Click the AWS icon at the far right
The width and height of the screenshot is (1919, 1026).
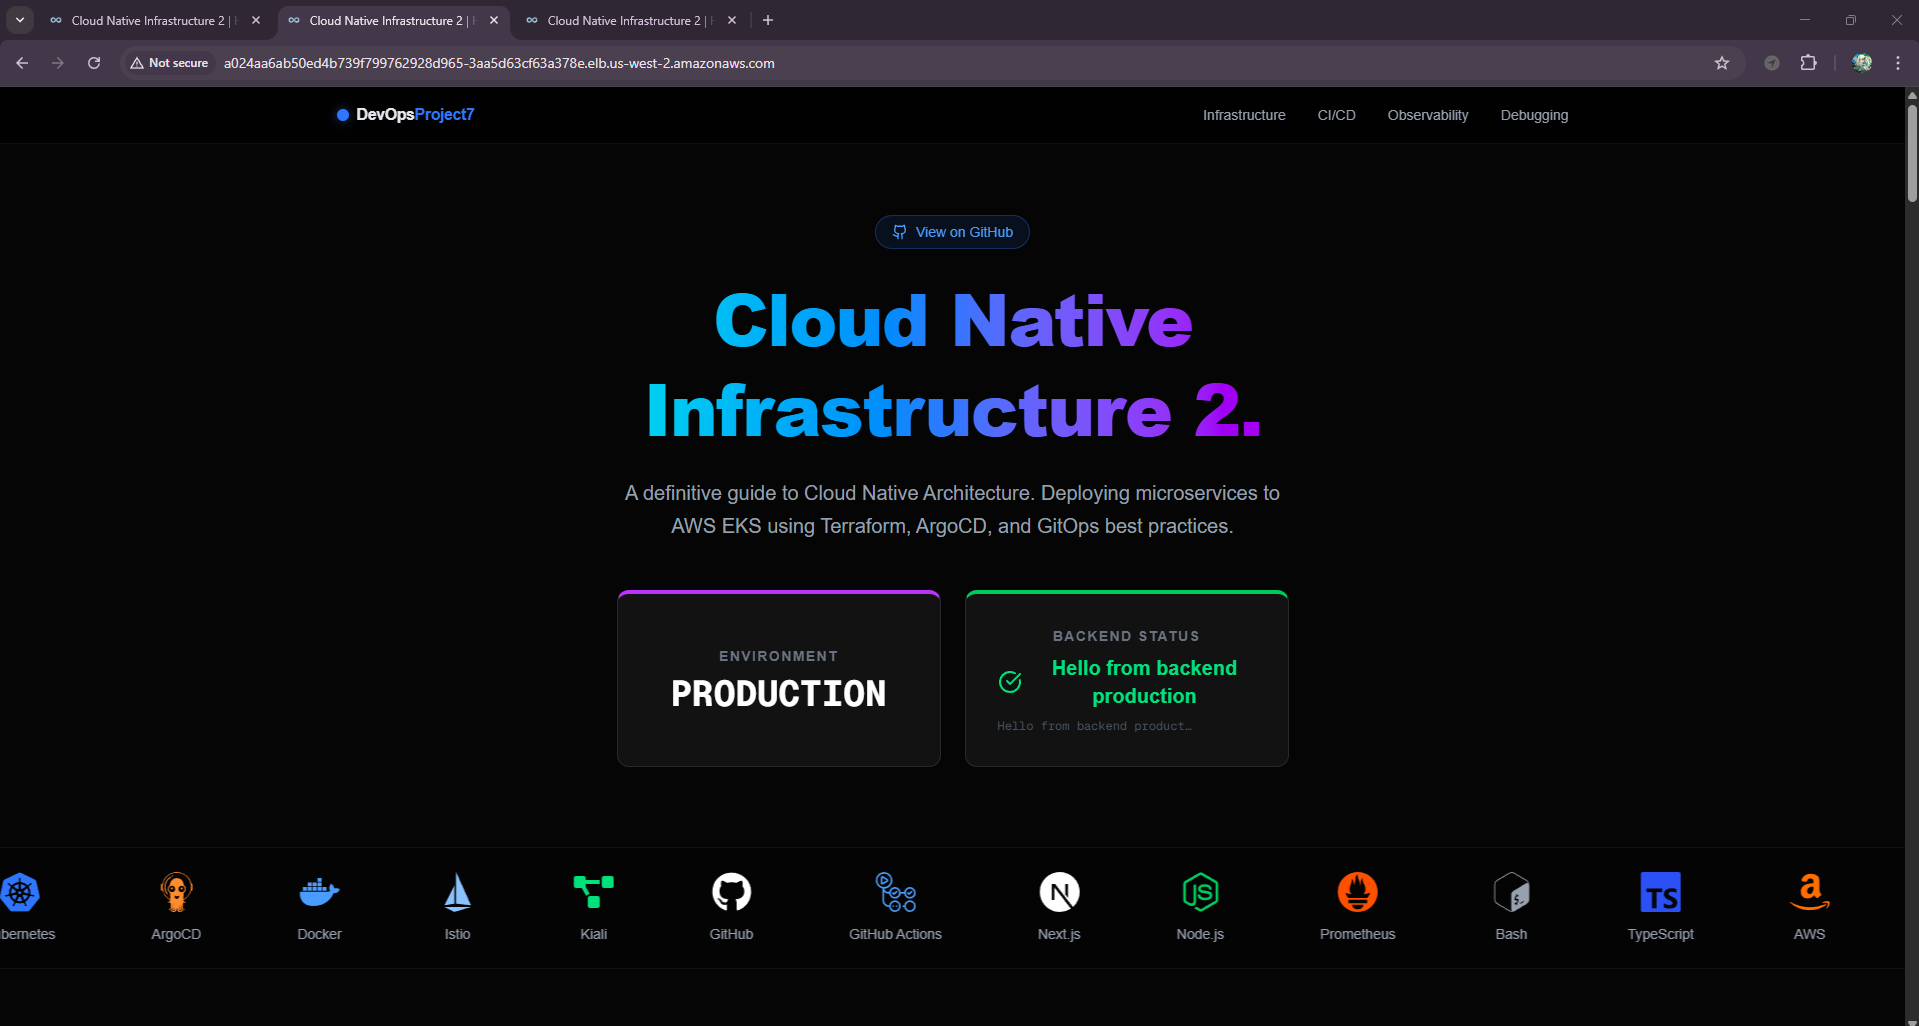(x=1807, y=891)
